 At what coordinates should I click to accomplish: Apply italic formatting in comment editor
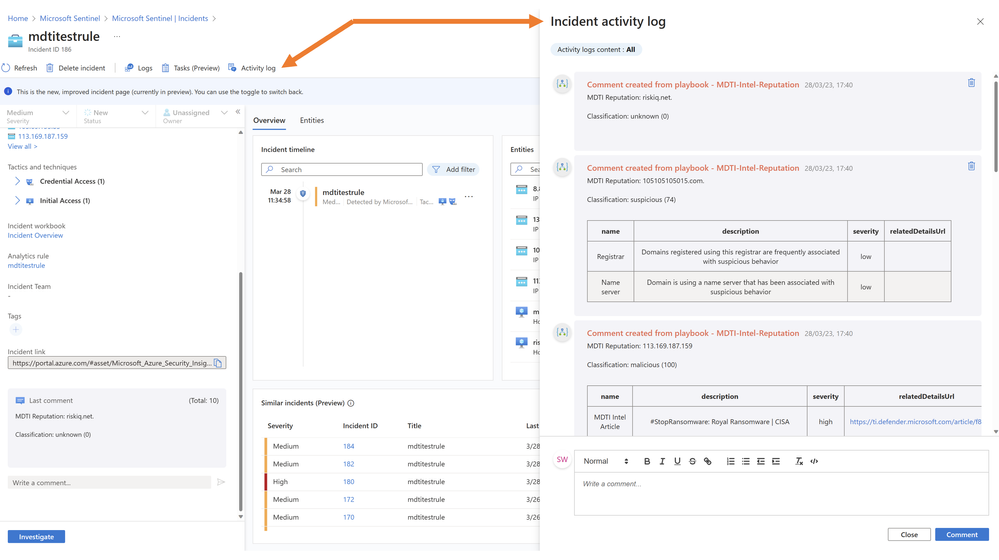(x=662, y=461)
